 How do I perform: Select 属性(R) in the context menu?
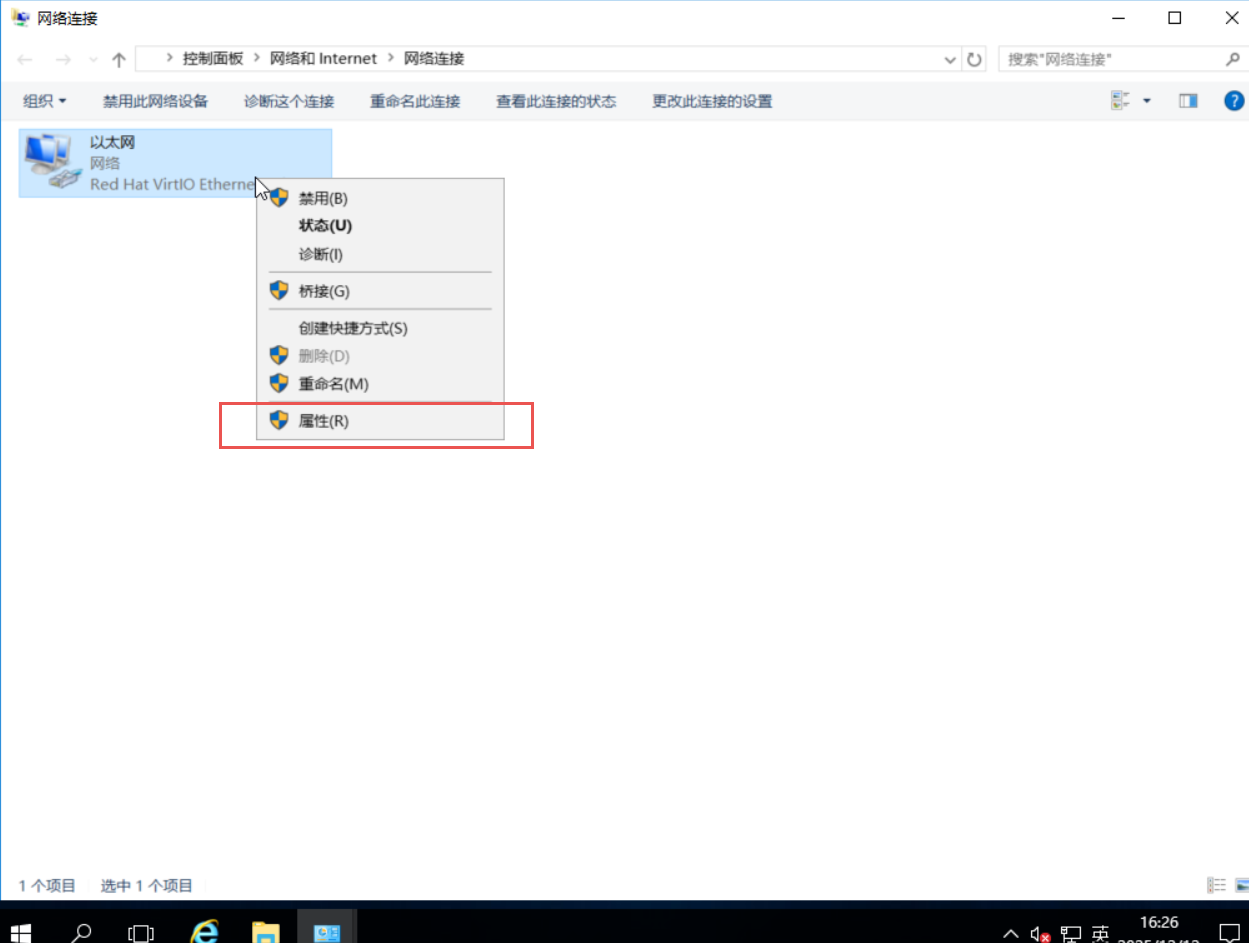[x=380, y=421]
